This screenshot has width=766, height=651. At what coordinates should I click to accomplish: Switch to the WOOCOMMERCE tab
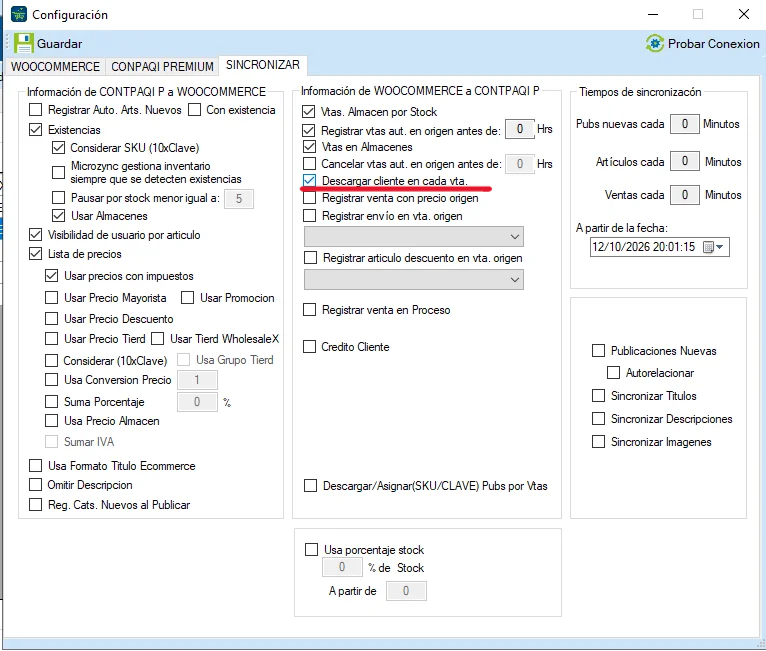55,66
